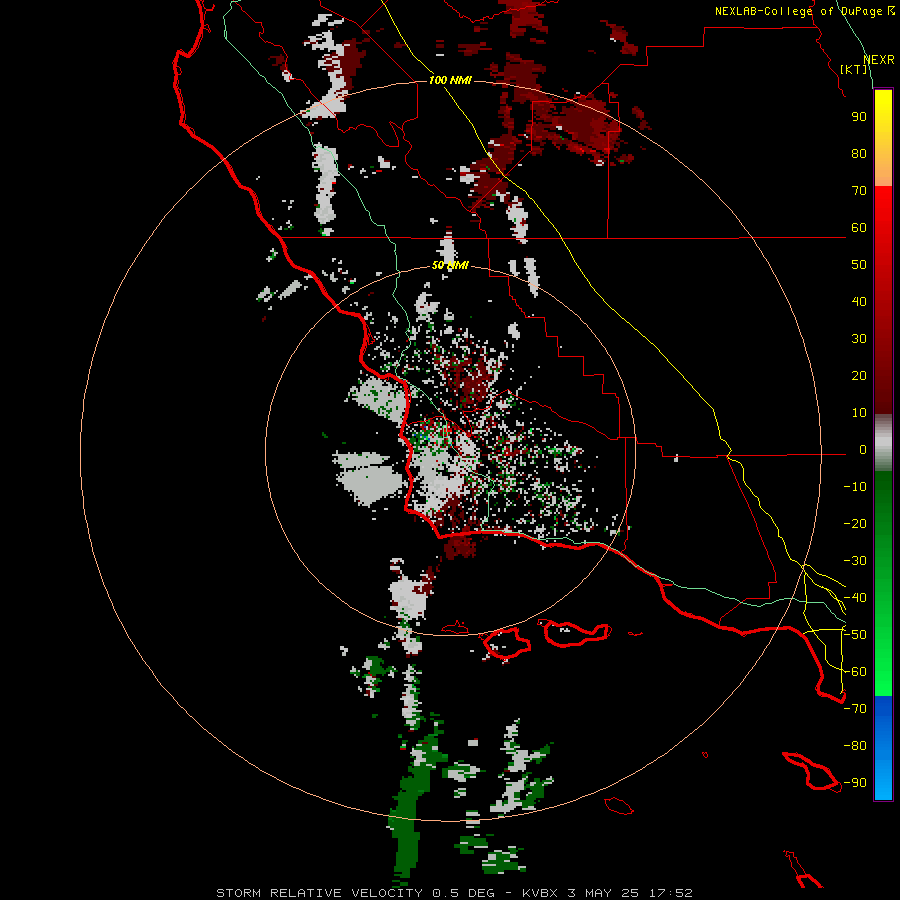
Task: Select the 70 value on velocity scale
Action: tap(859, 191)
